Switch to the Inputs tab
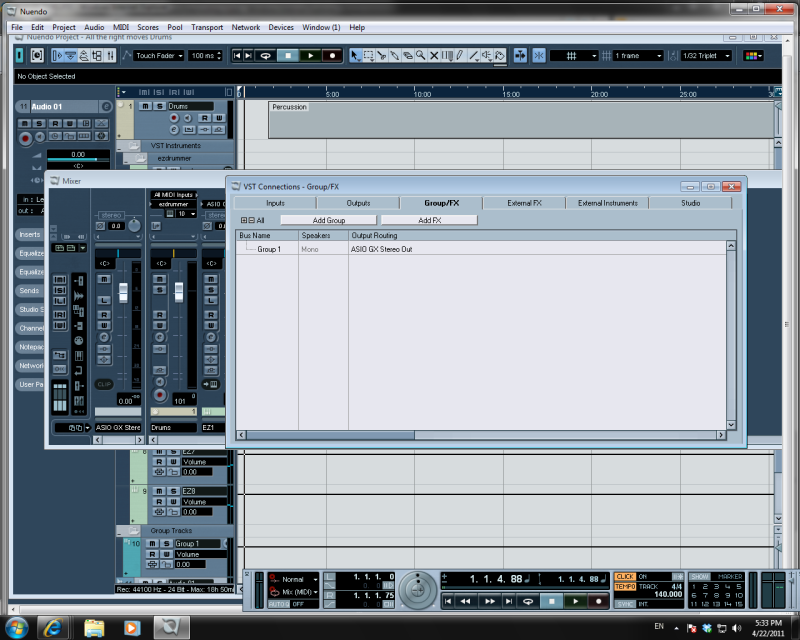 point(276,203)
